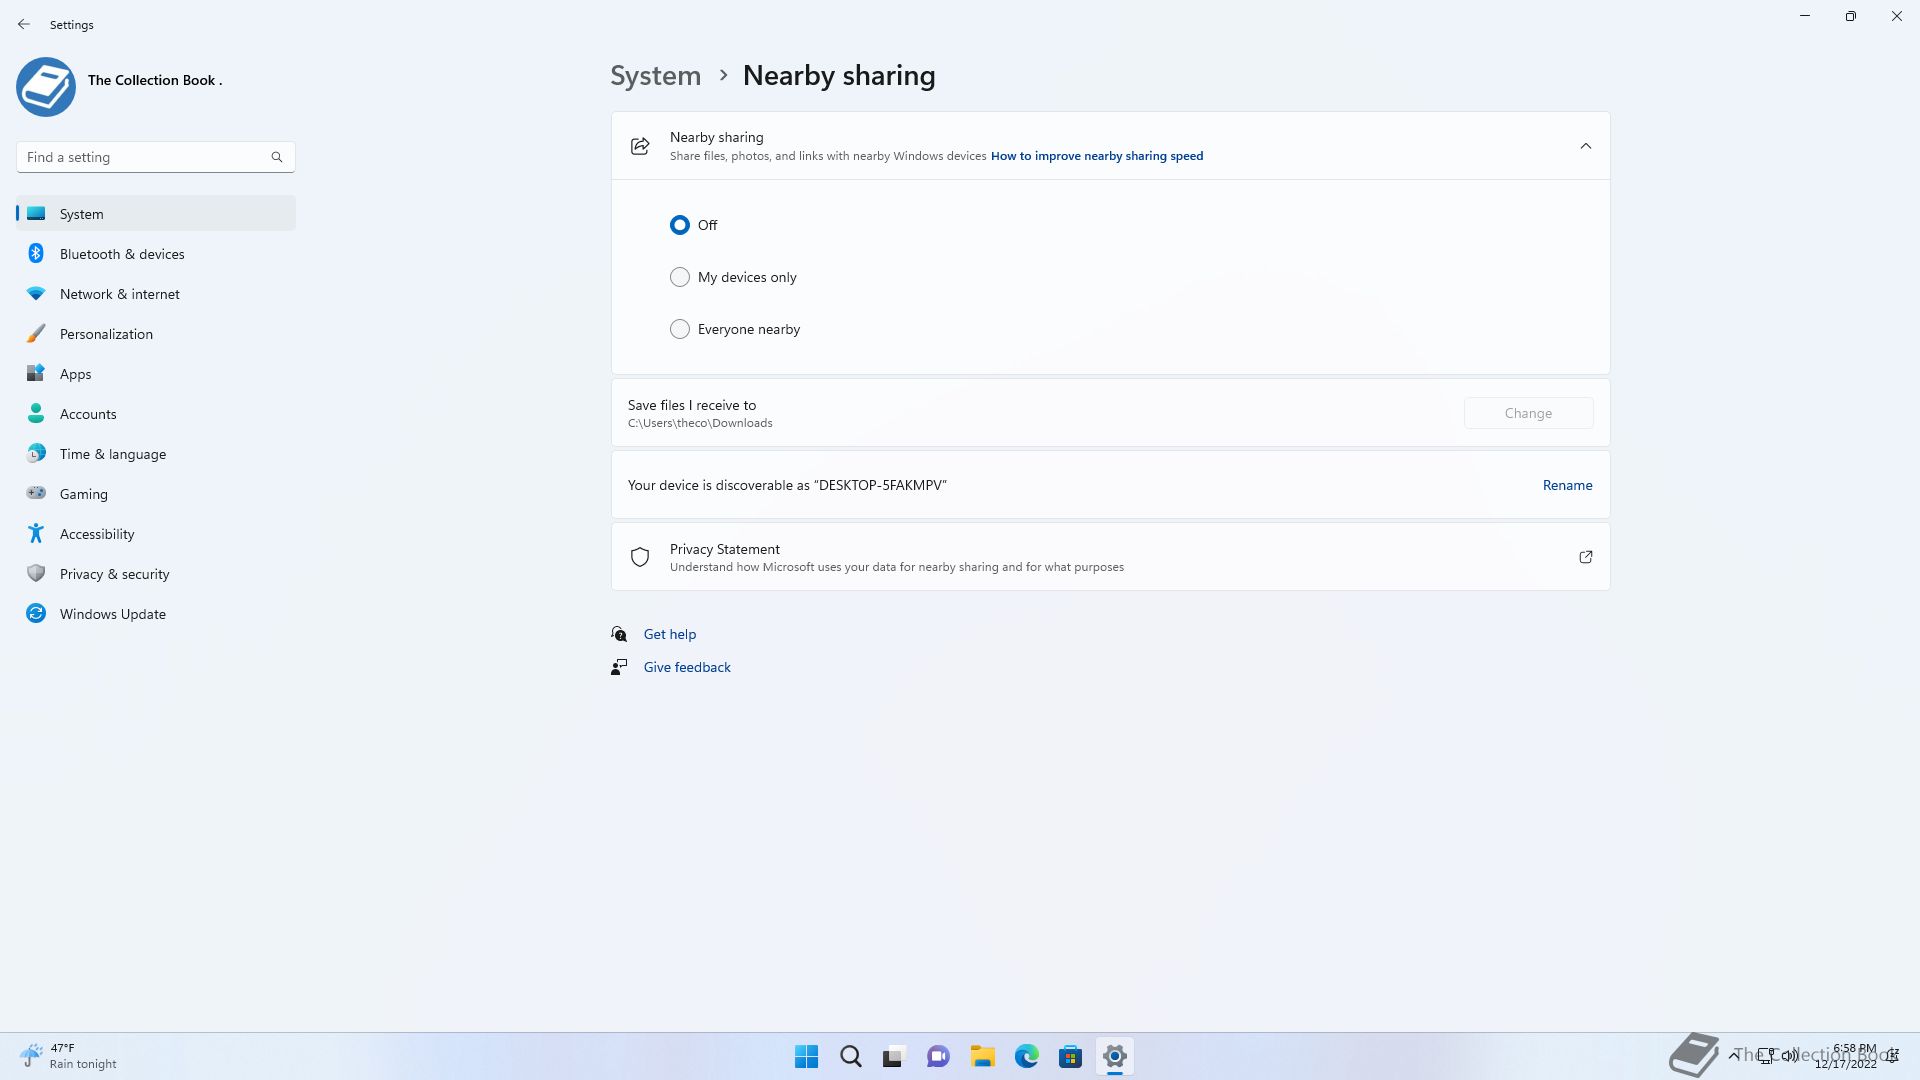This screenshot has height=1080, width=1920.
Task: Click System in the breadcrumb
Action: point(656,75)
